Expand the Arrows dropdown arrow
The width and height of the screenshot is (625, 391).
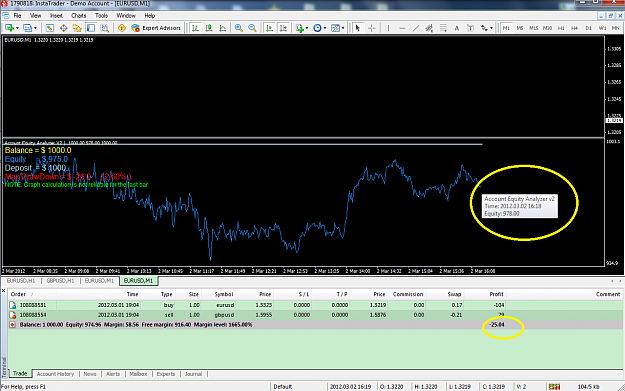pos(491,28)
